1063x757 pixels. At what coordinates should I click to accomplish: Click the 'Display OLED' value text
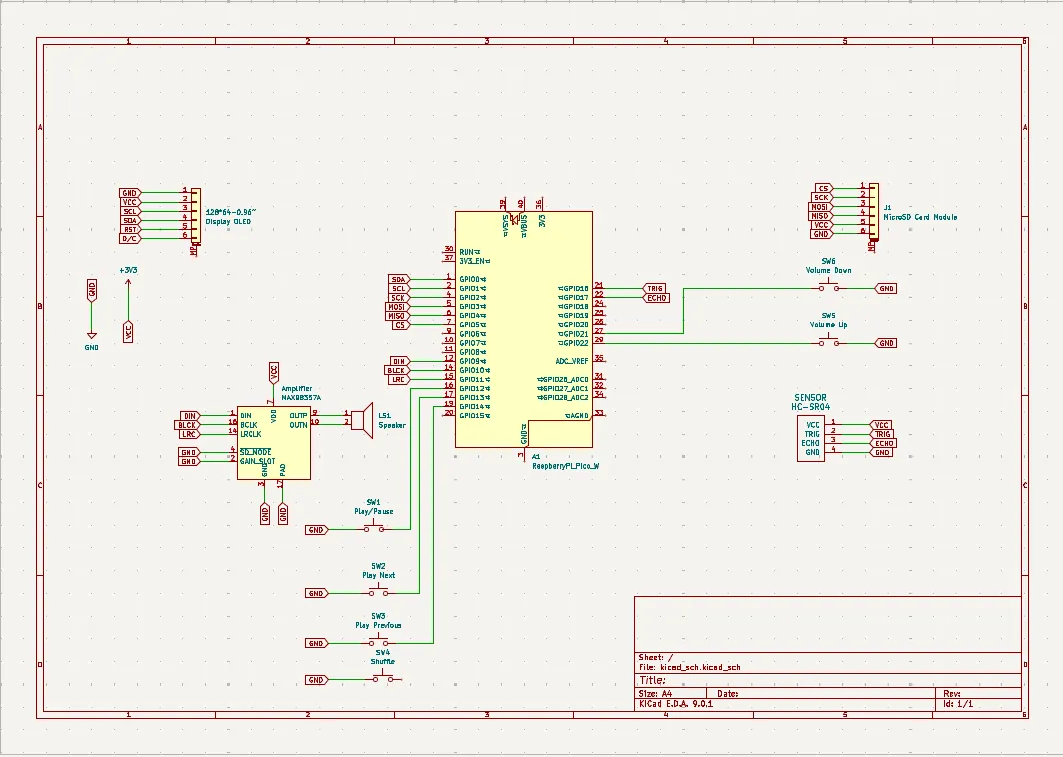pyautogui.click(x=228, y=222)
